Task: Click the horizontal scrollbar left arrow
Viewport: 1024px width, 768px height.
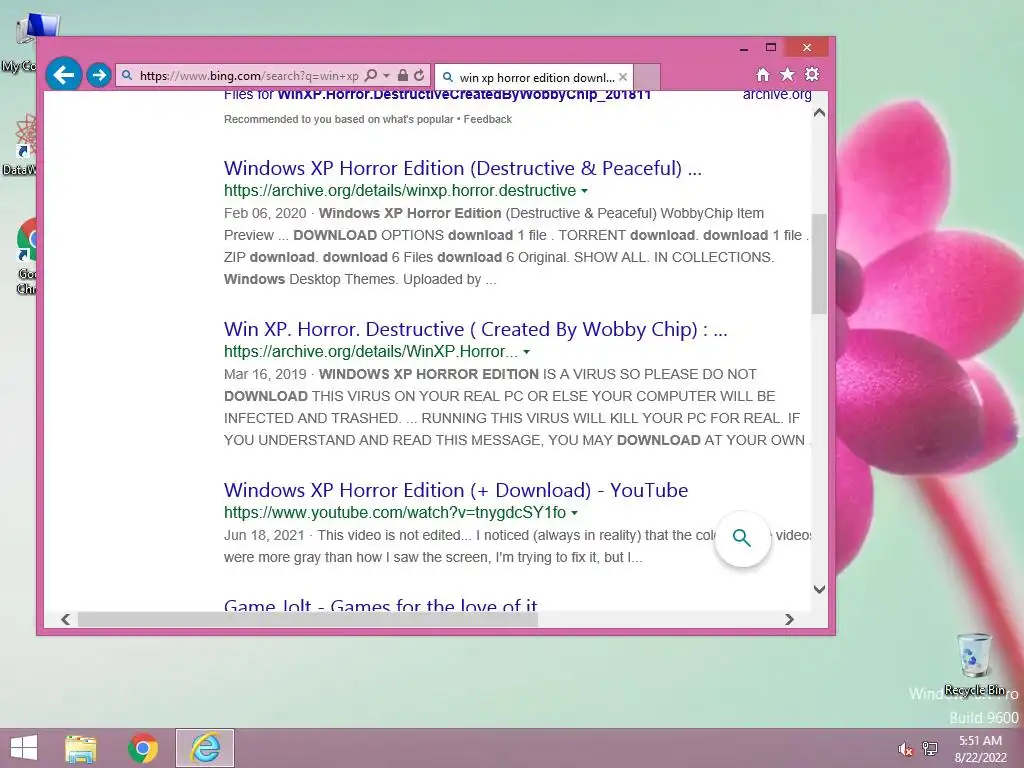Action: (x=65, y=619)
